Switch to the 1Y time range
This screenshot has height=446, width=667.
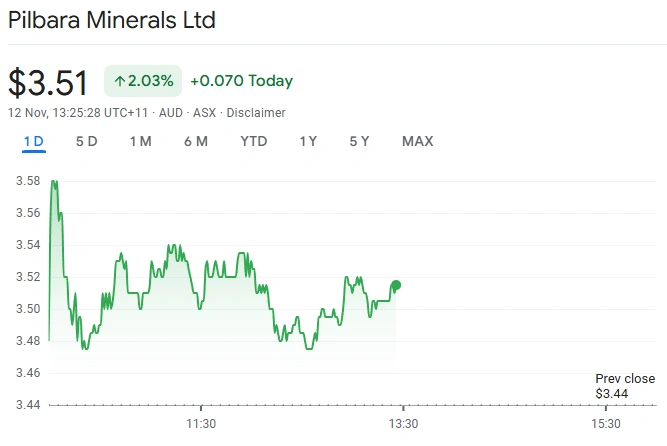[x=308, y=141]
